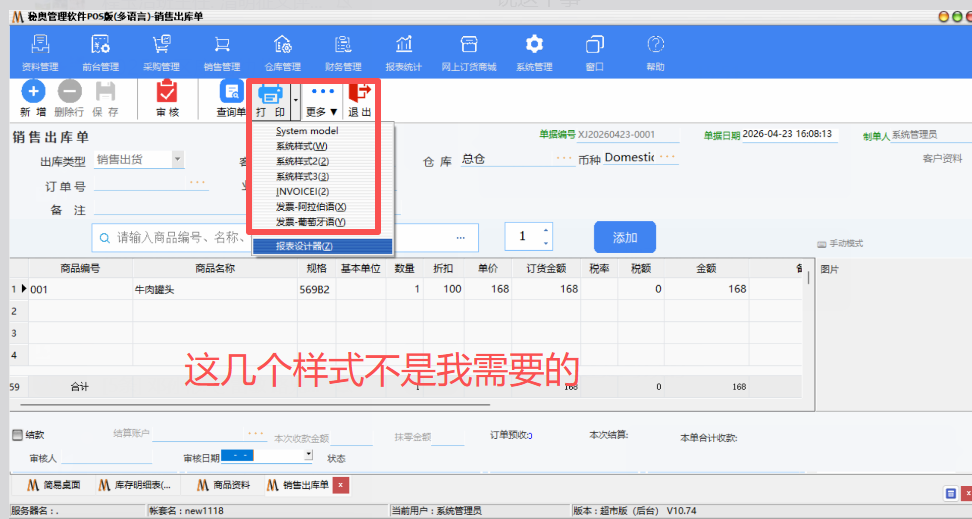Select 系统样式(W) print style
Image resolution: width=972 pixels, height=519 pixels.
point(301,147)
